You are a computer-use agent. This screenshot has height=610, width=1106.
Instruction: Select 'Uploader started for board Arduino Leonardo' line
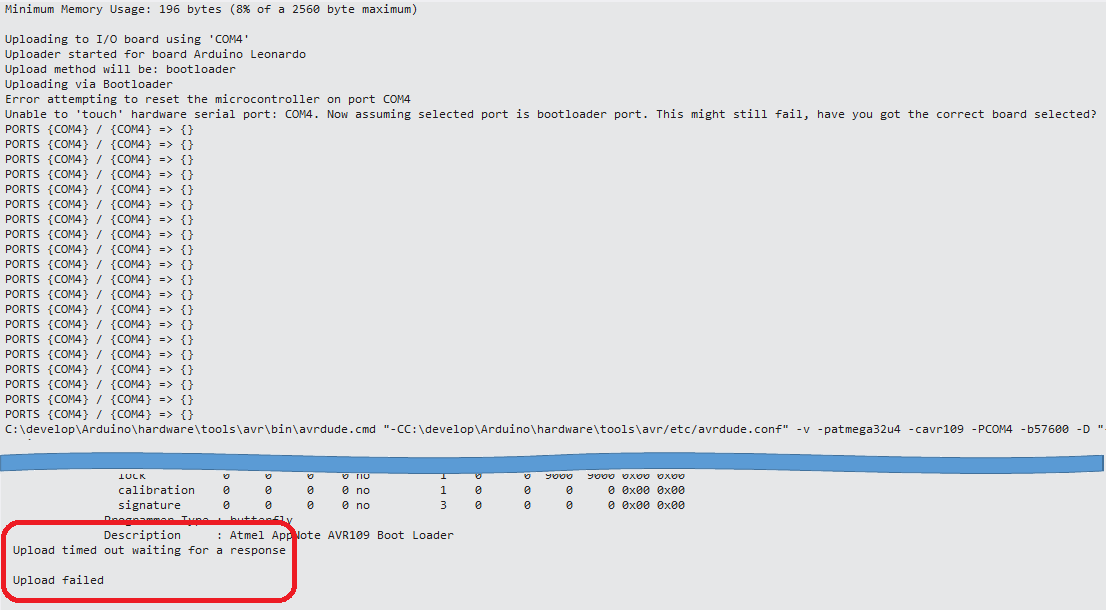pos(155,54)
